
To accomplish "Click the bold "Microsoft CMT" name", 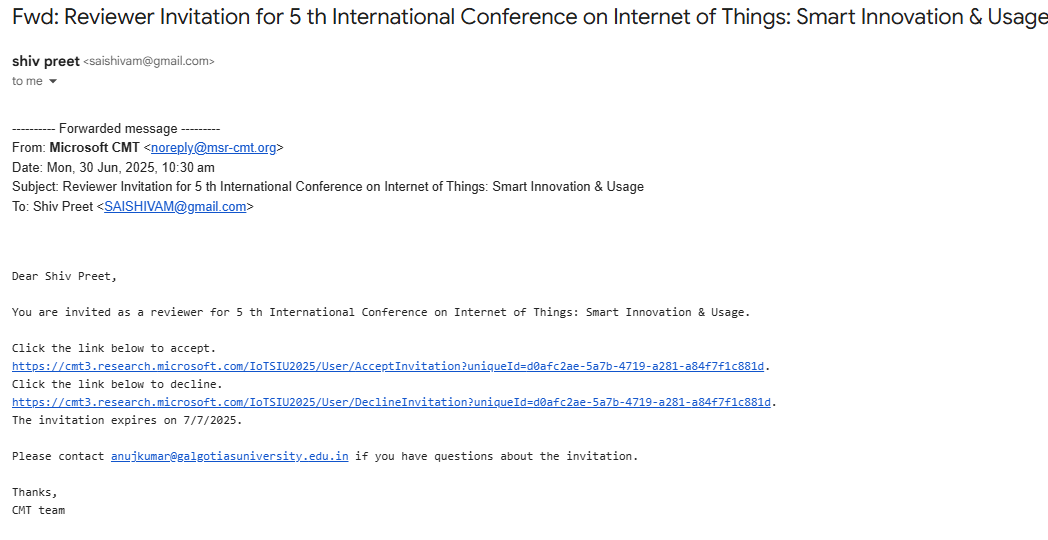I will pos(94,148).
